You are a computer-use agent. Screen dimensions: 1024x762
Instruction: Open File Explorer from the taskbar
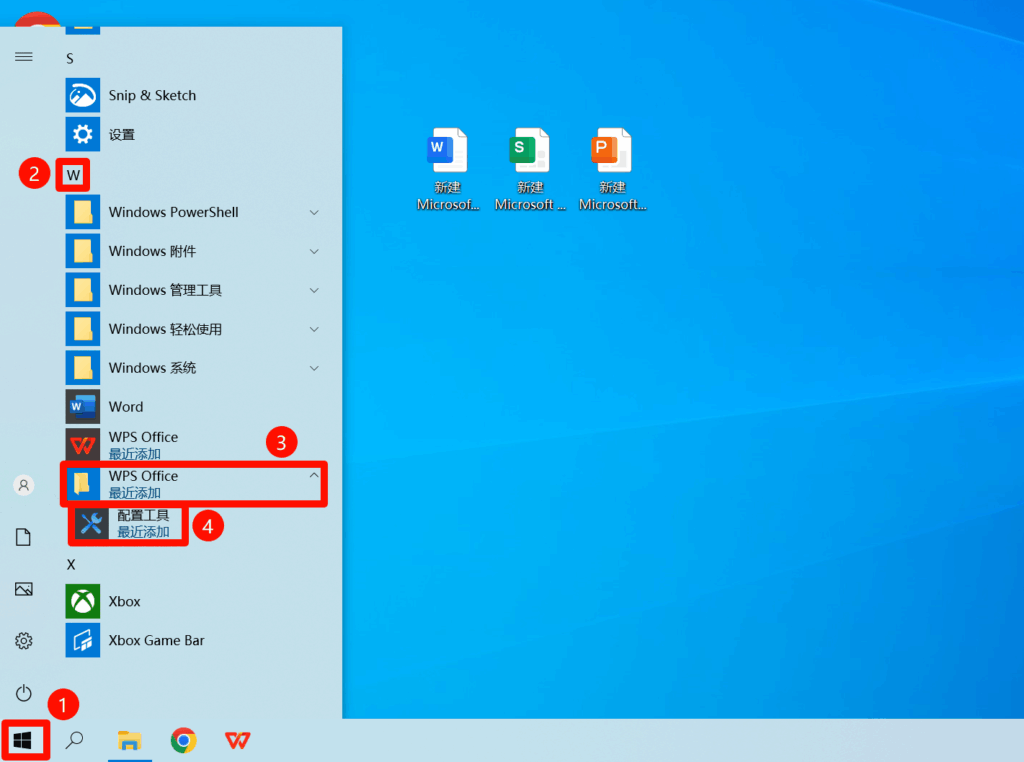click(129, 740)
